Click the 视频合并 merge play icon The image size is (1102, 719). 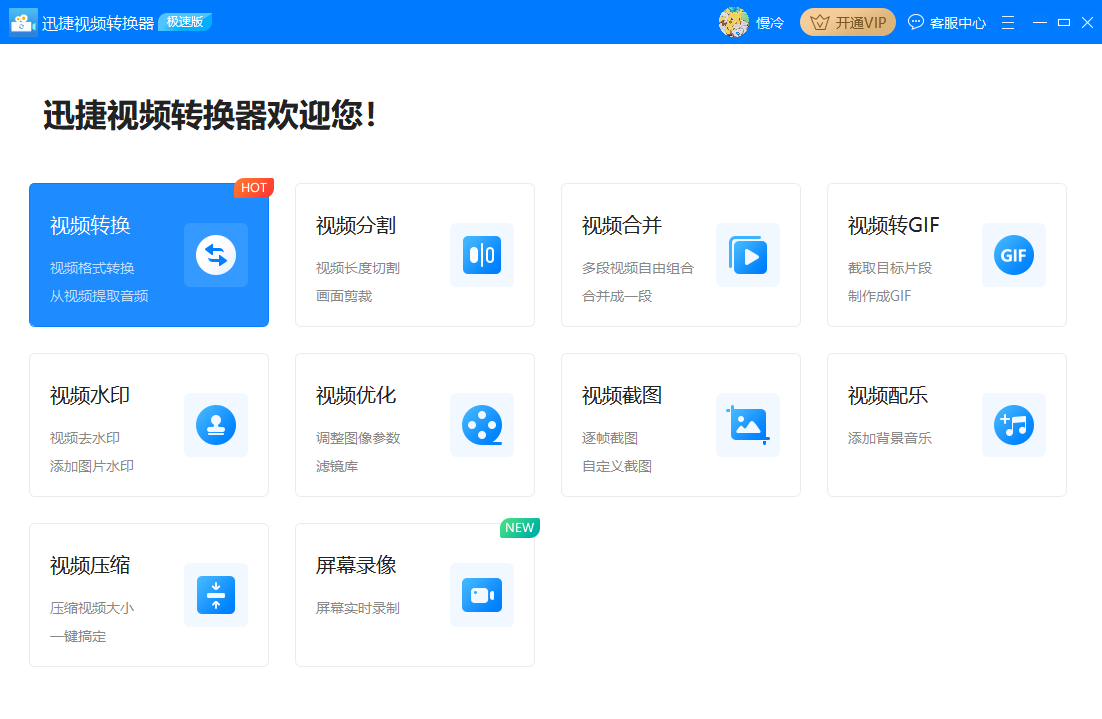pyautogui.click(x=748, y=255)
